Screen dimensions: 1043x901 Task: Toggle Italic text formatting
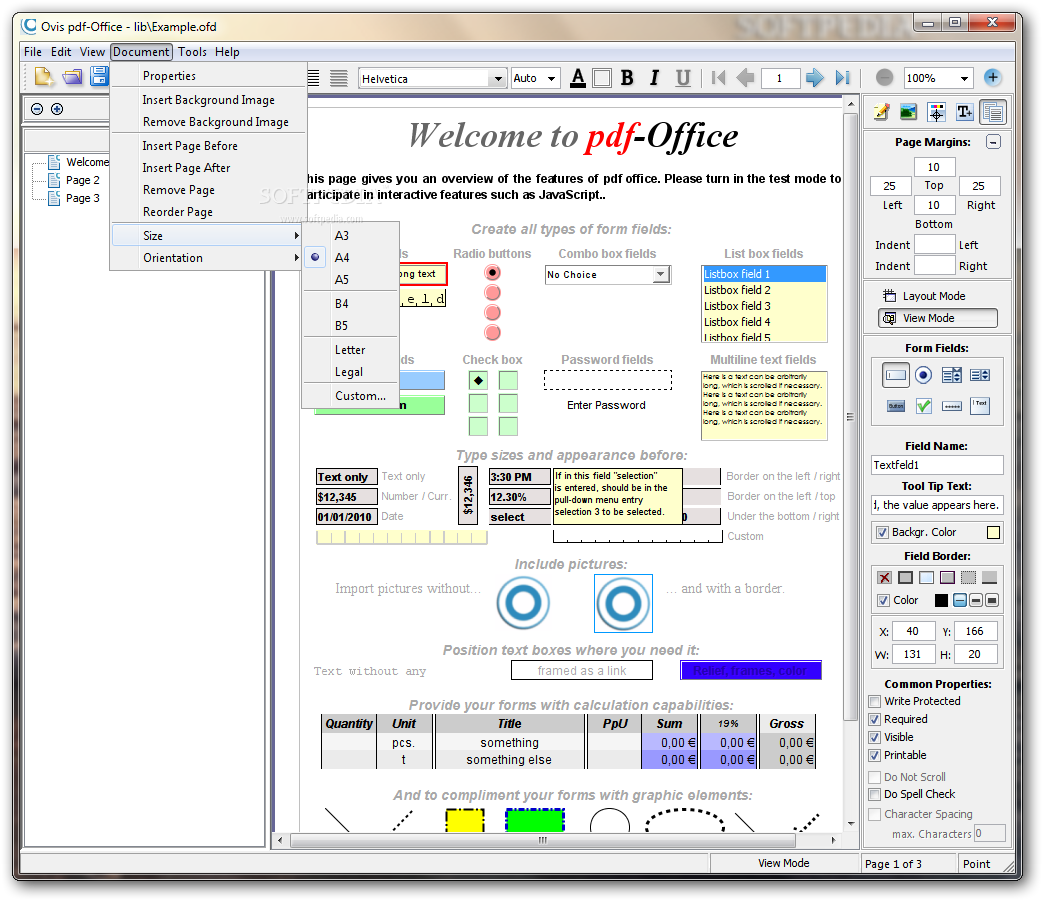655,78
